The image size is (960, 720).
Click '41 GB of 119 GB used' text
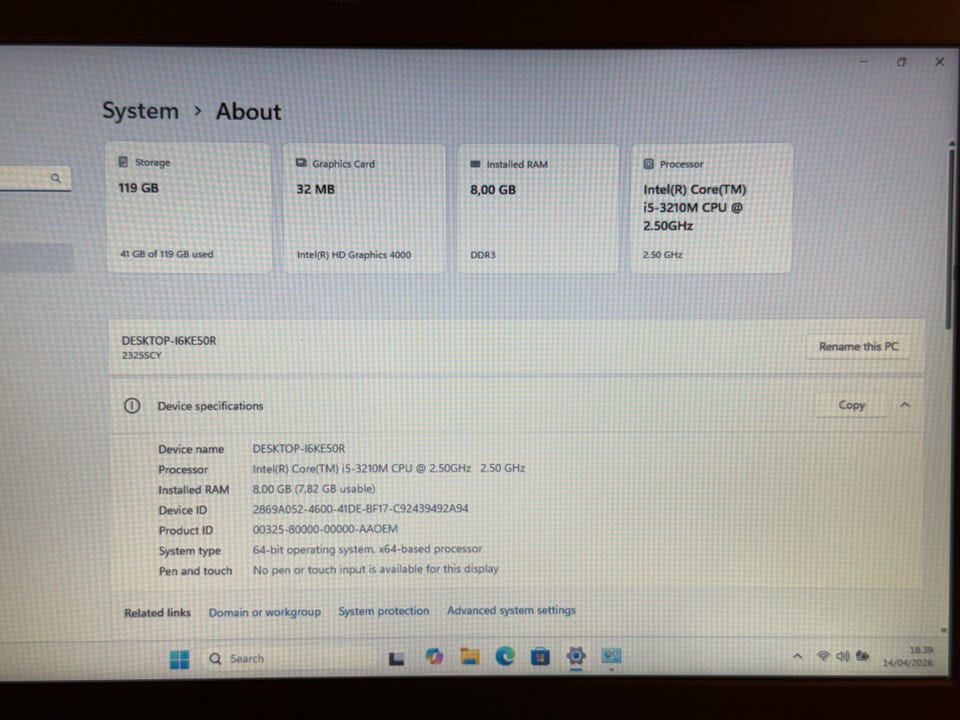(x=167, y=253)
